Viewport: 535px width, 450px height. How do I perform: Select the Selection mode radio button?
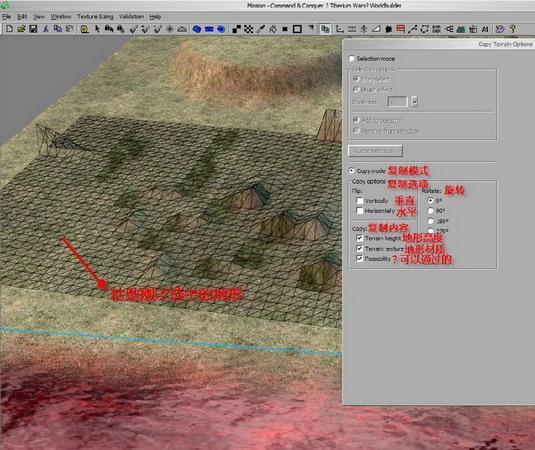point(352,59)
